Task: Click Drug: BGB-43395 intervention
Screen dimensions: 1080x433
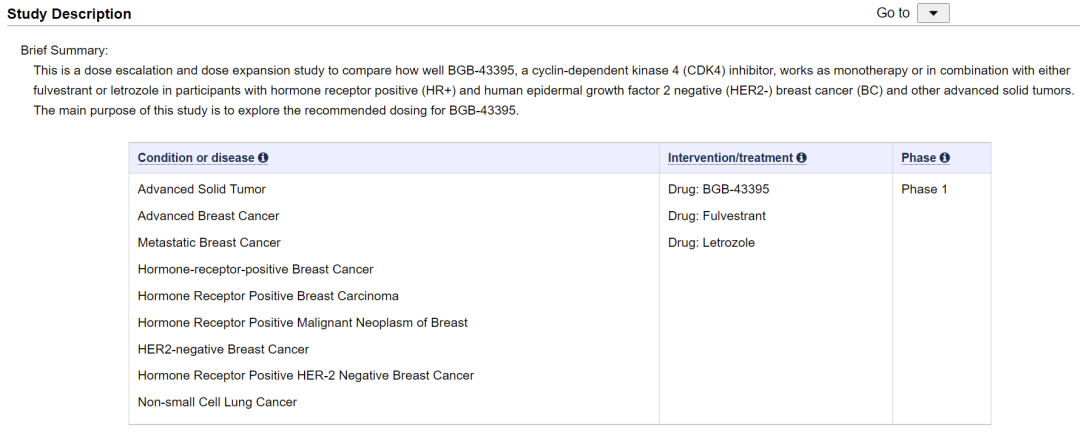Action: point(718,189)
